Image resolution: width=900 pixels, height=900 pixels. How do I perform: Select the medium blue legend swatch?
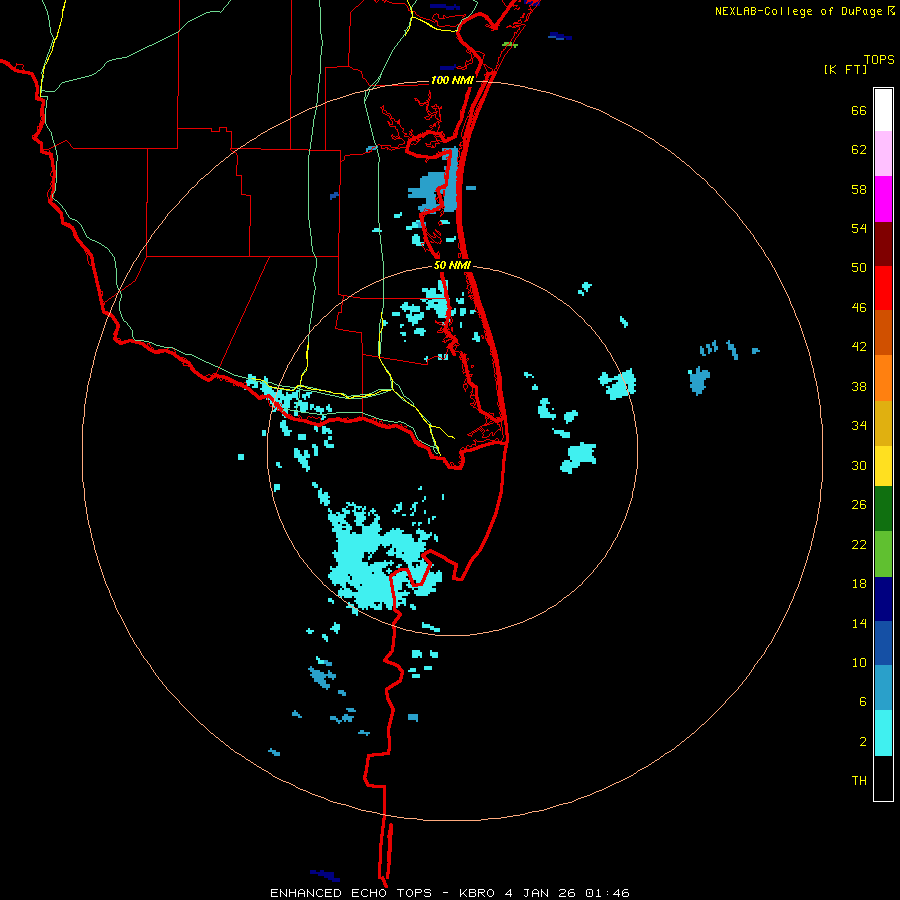(883, 643)
